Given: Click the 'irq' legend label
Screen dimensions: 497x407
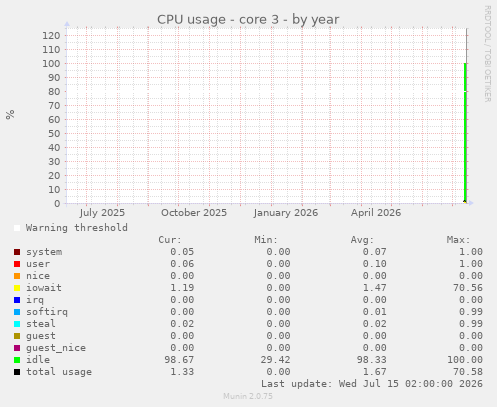Looking at the screenshot, I should click(x=35, y=300).
